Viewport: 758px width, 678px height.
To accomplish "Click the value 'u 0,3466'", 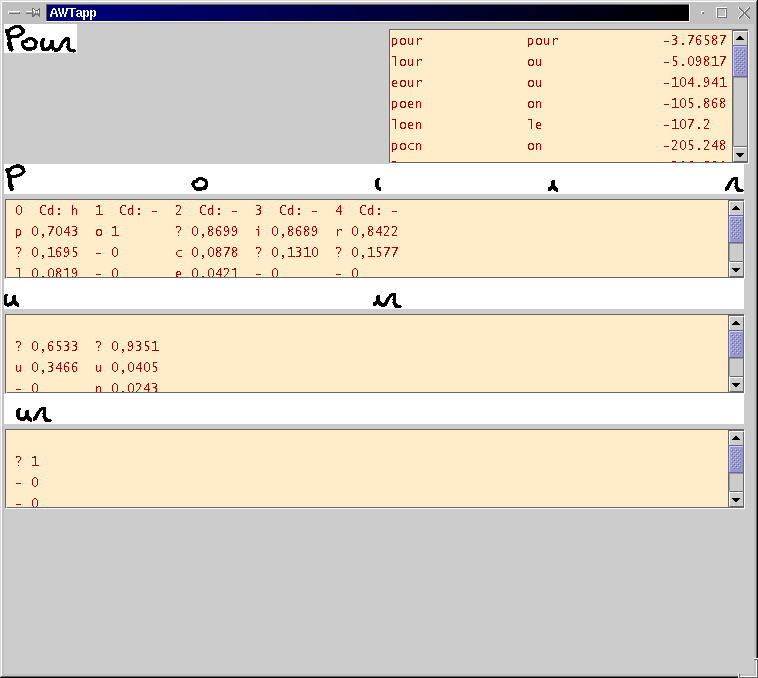I will 46,367.
